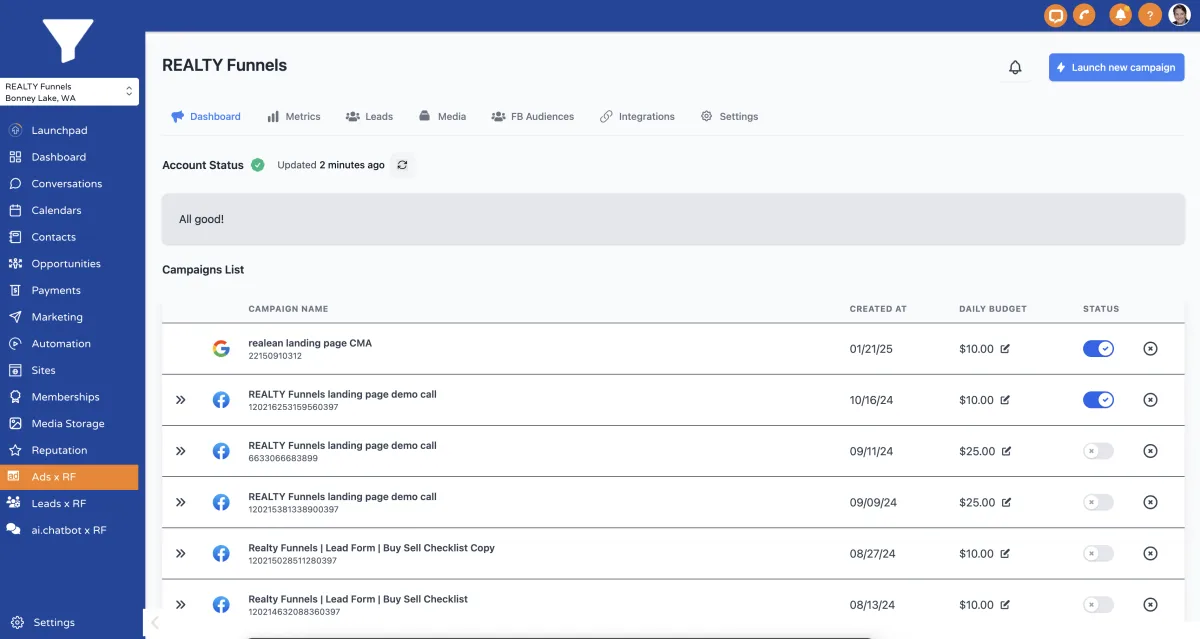1200x639 pixels.
Task: Edit daily budget of the 08/13/24 campaign
Action: [1005, 604]
